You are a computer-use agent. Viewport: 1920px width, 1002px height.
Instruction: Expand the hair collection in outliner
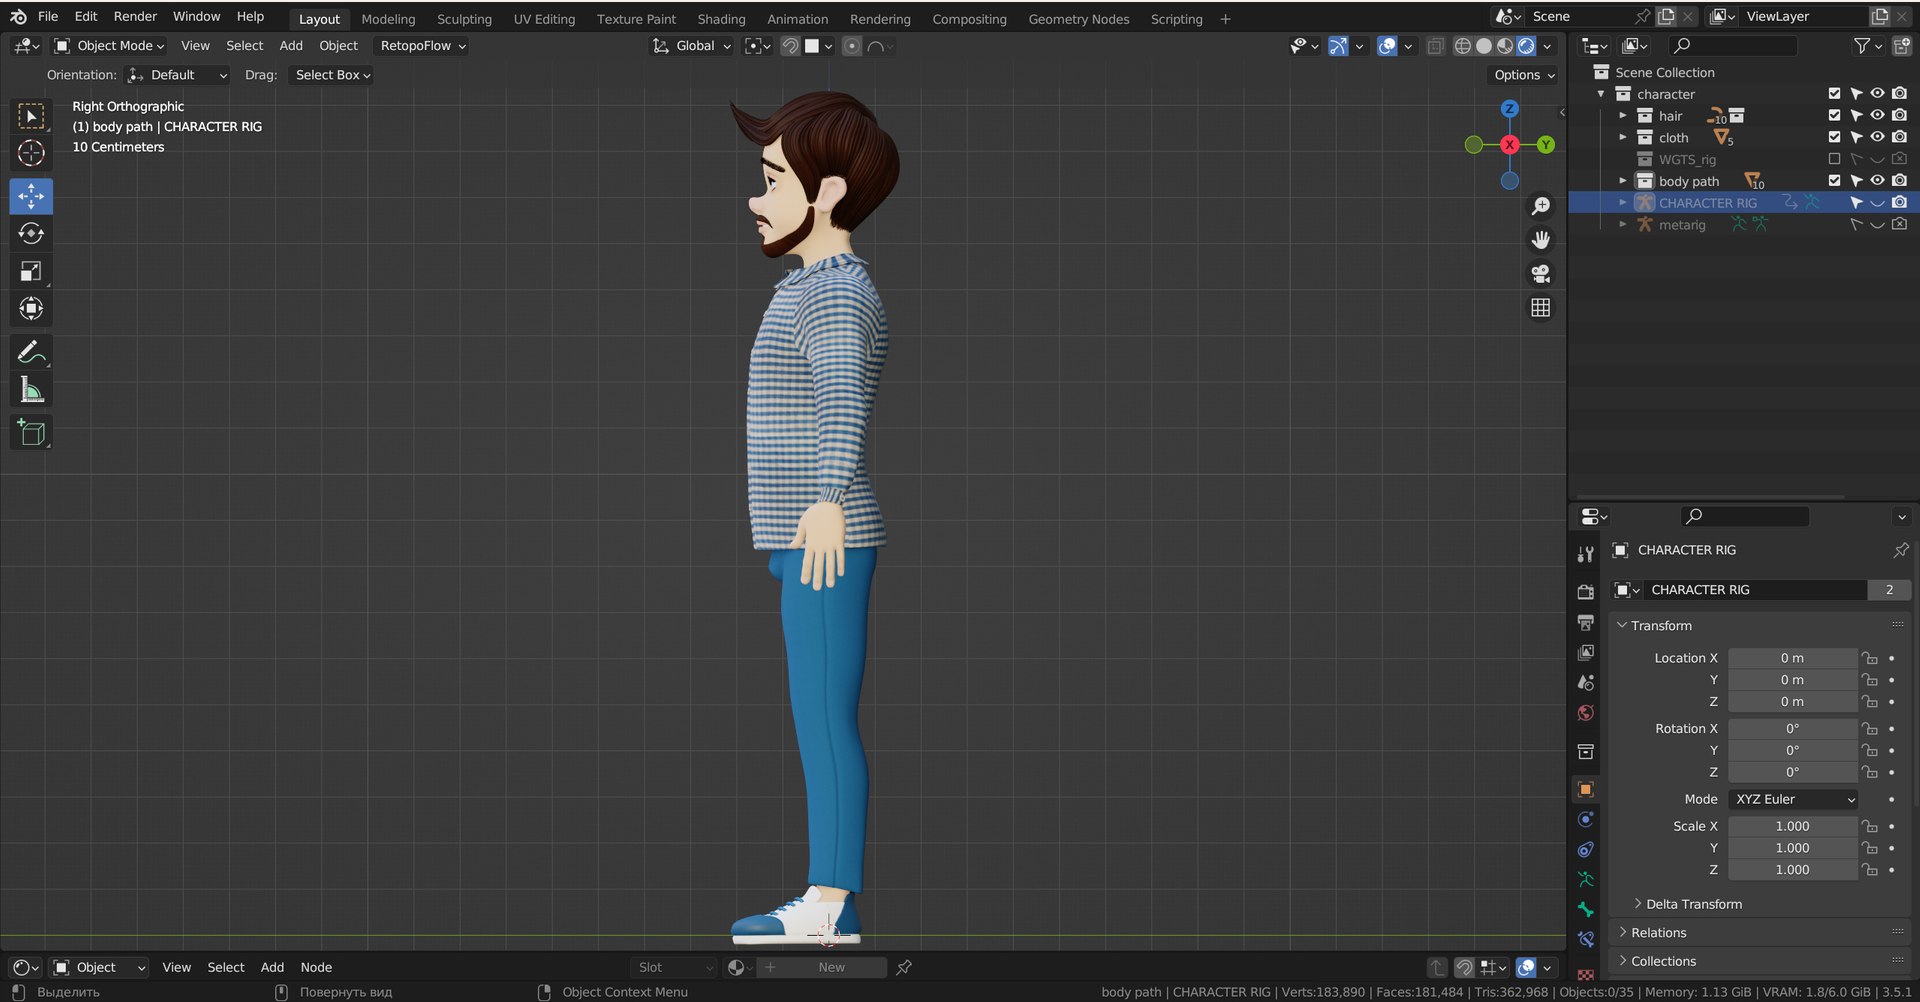pyautogui.click(x=1623, y=116)
